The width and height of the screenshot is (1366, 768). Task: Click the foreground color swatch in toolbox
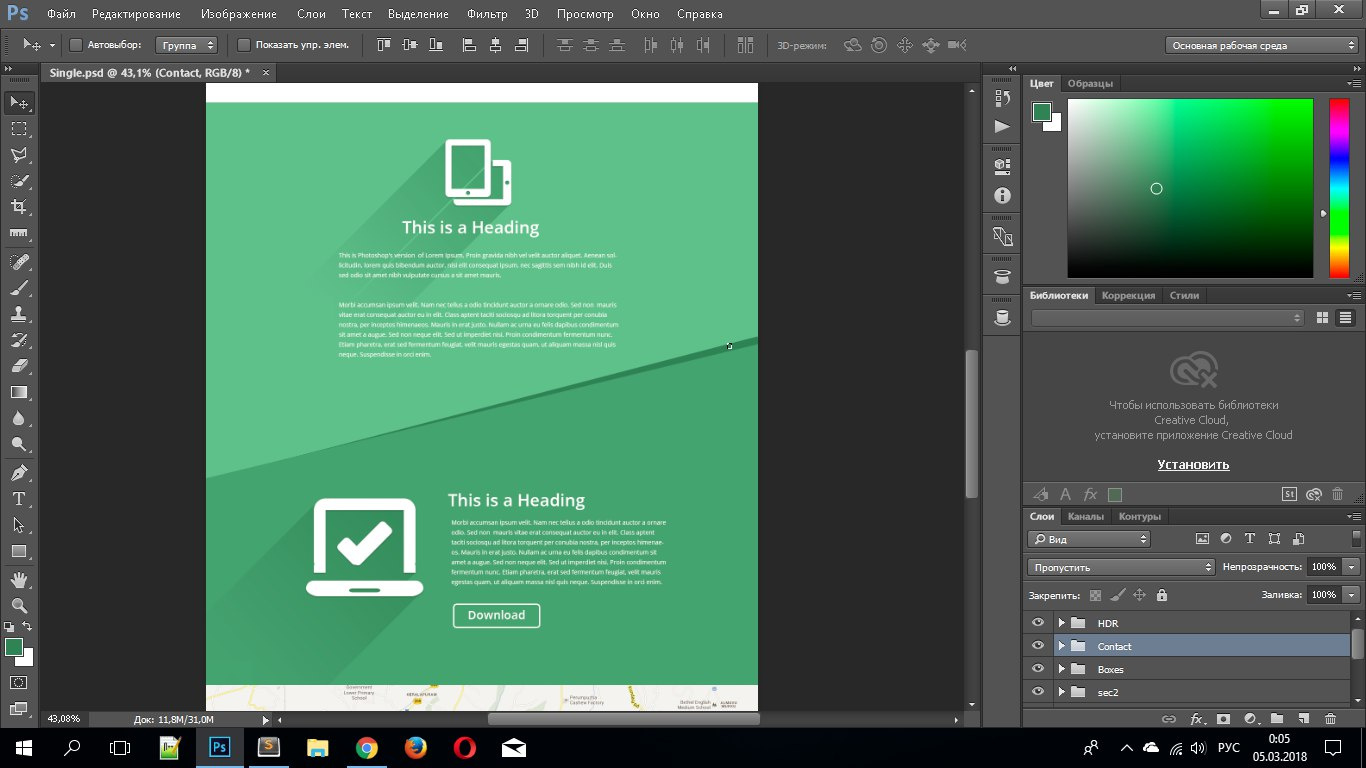(x=14, y=647)
